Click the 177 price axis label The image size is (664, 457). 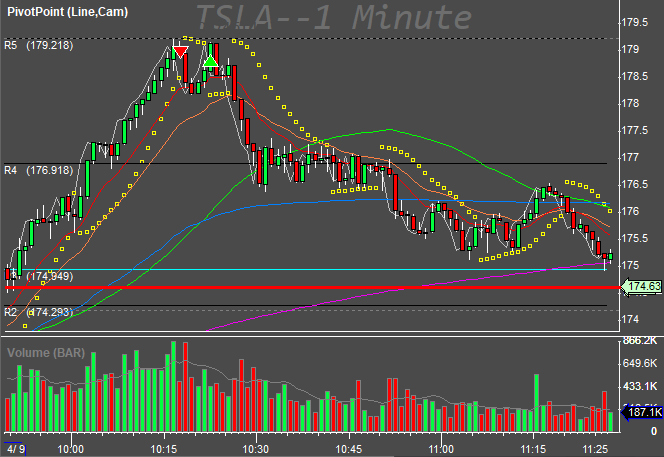(630, 158)
